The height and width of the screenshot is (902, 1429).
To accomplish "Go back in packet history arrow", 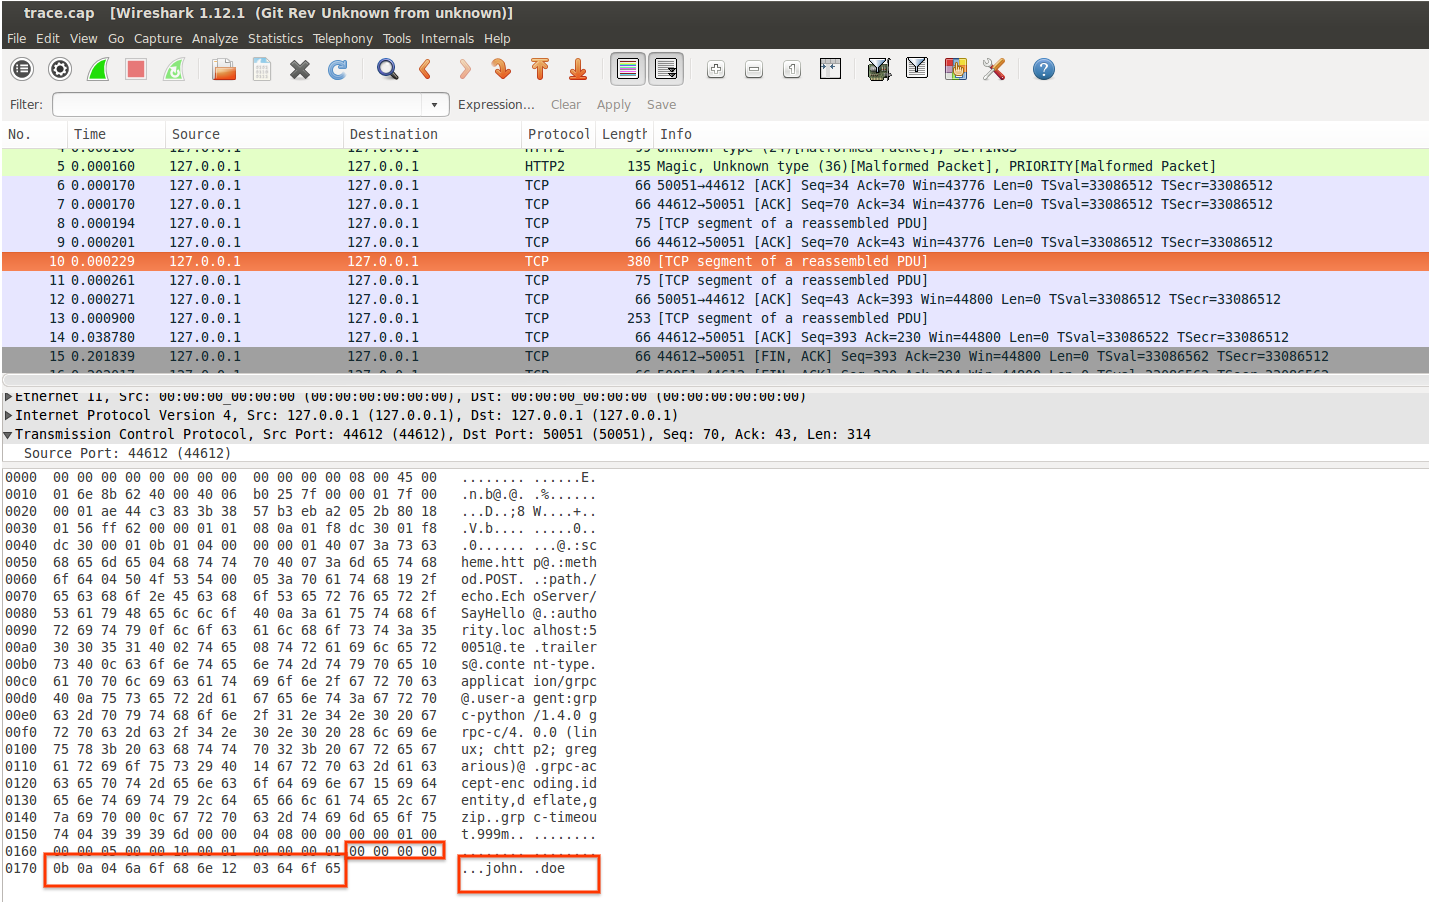I will pyautogui.click(x=426, y=69).
